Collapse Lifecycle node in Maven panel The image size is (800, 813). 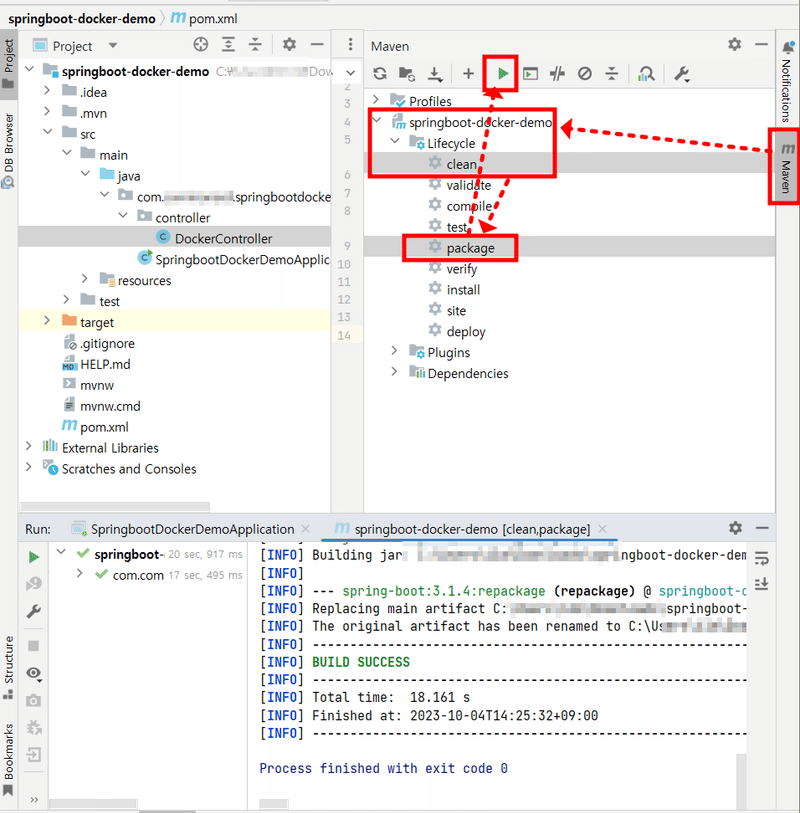(395, 141)
